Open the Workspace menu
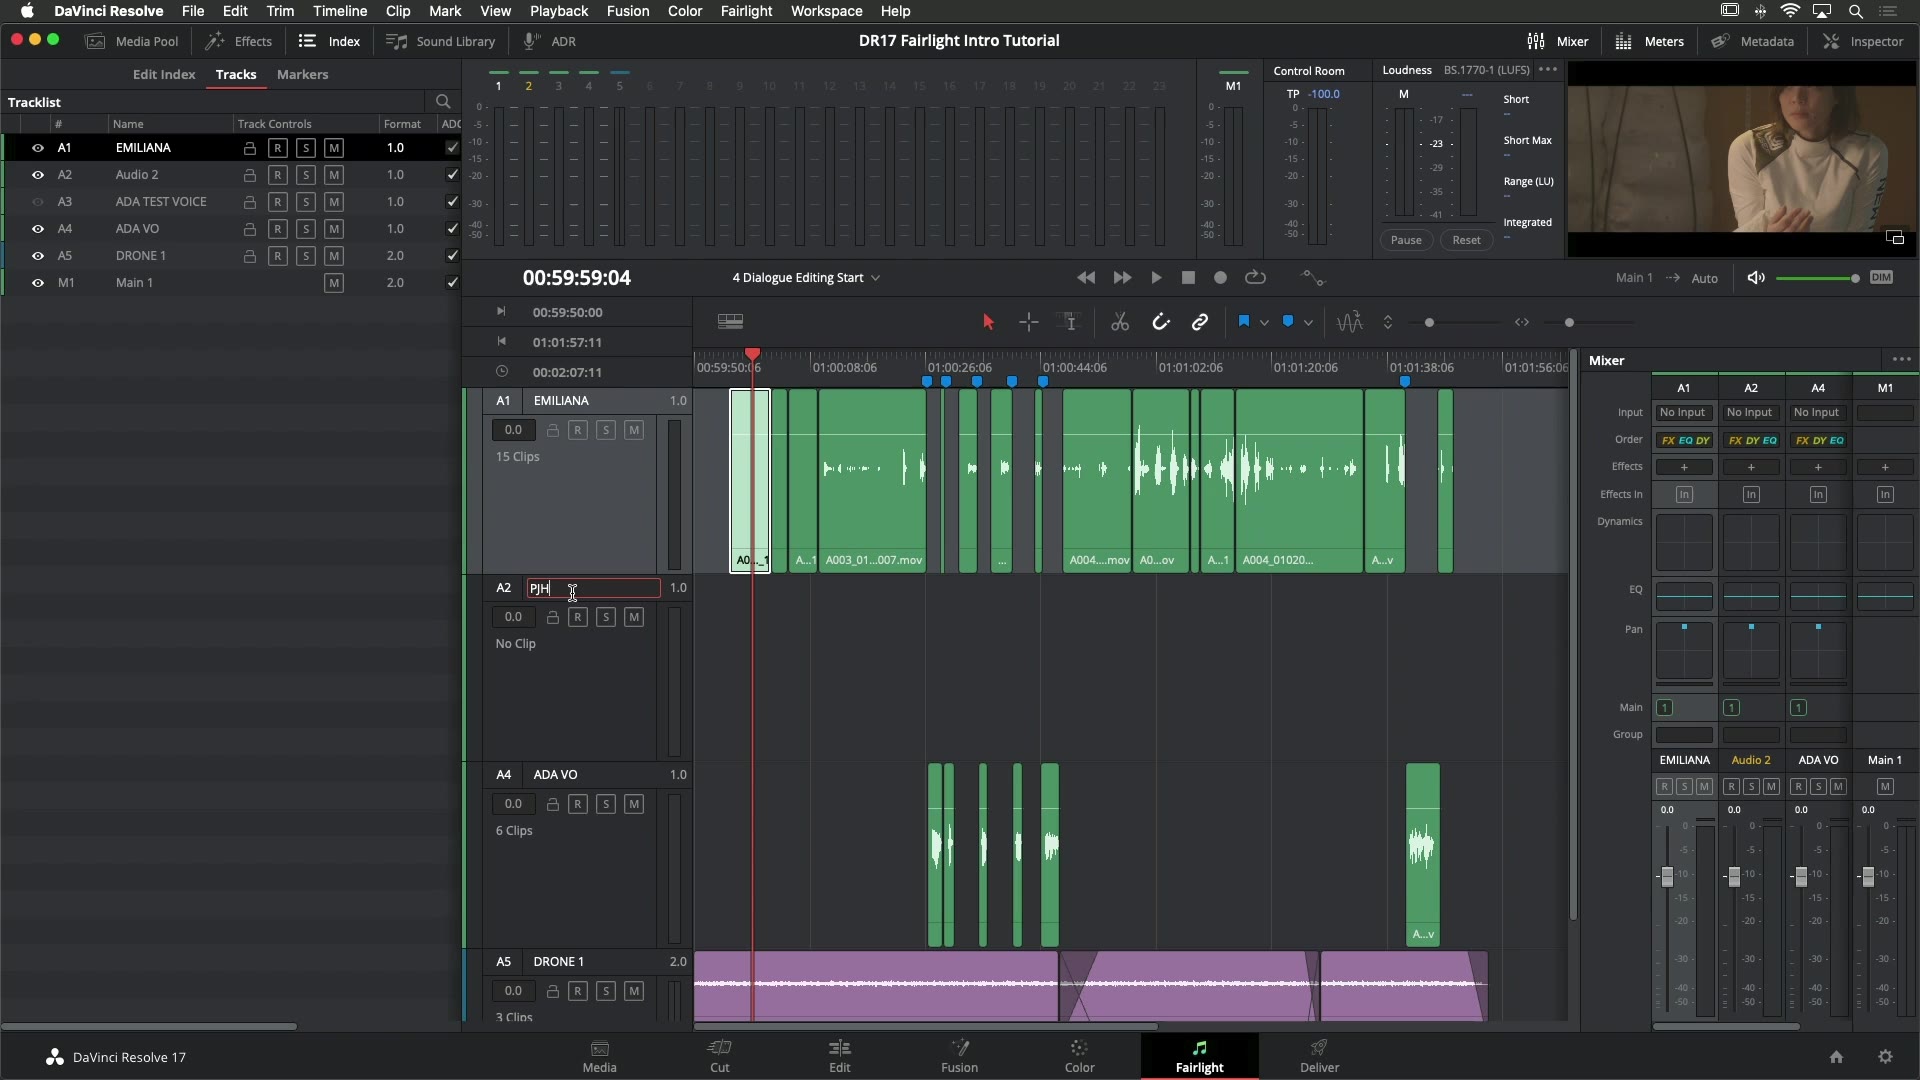The width and height of the screenshot is (1920, 1080). [826, 11]
